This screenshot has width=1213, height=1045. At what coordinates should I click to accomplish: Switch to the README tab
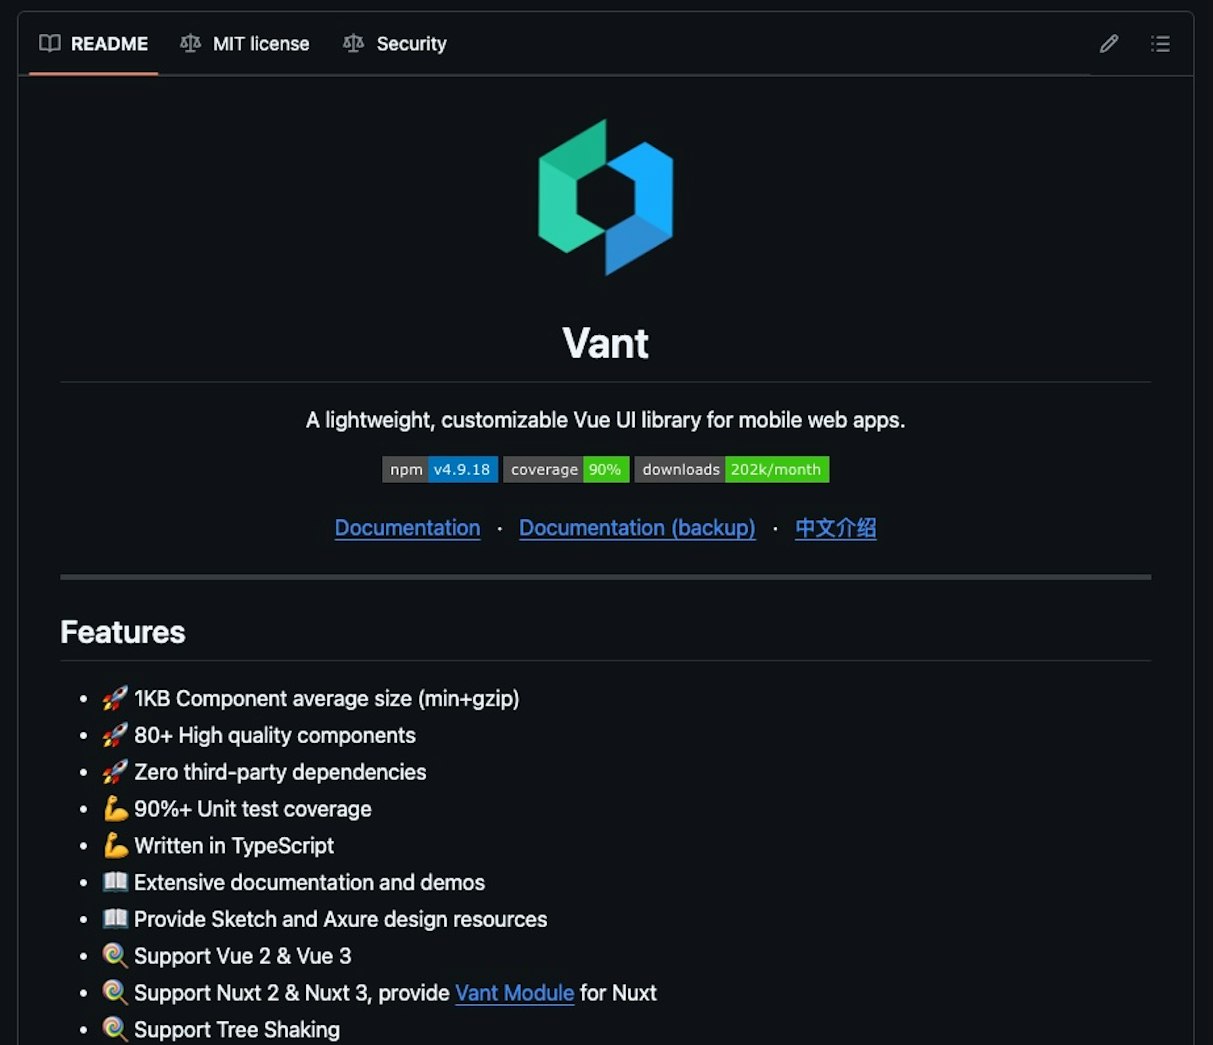(94, 44)
